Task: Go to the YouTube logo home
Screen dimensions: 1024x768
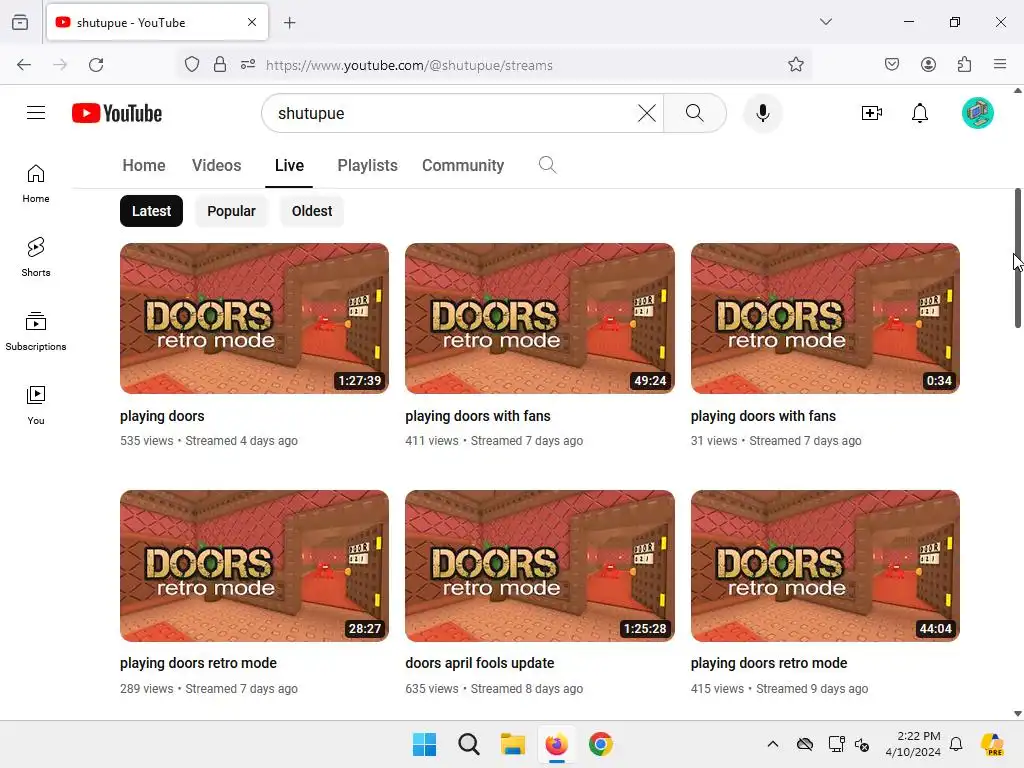Action: point(117,113)
